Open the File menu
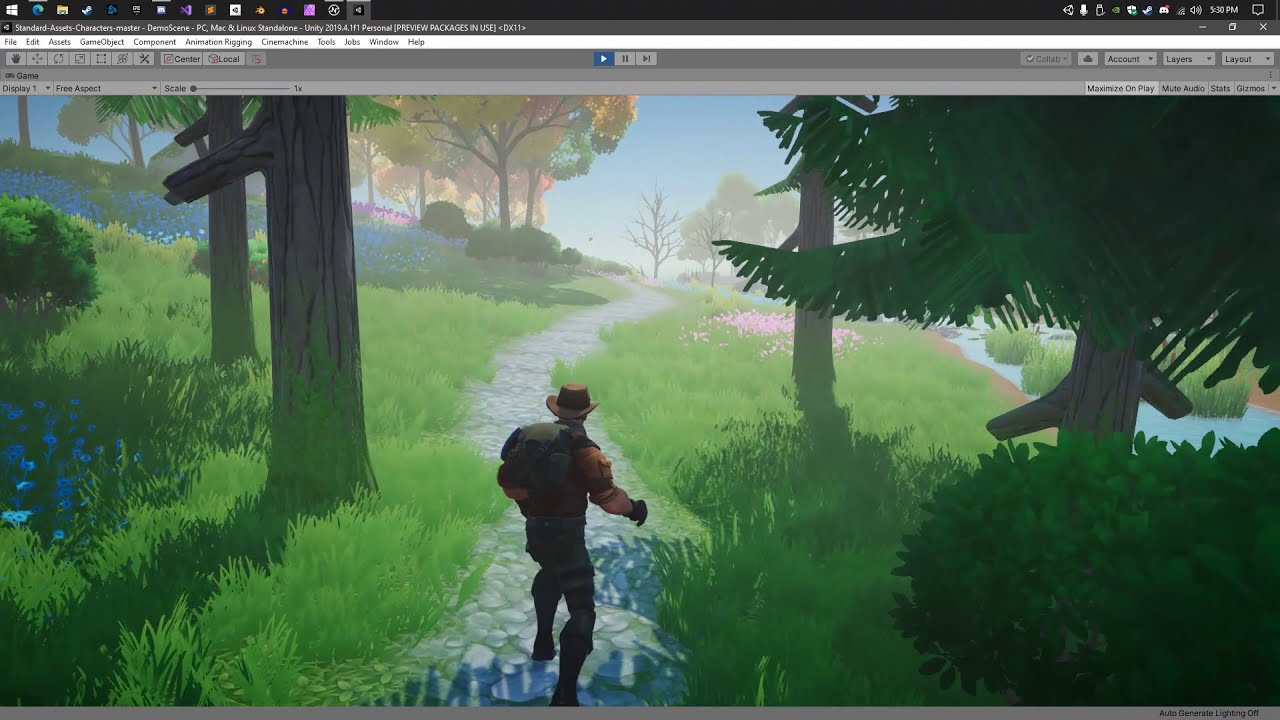 pos(10,42)
